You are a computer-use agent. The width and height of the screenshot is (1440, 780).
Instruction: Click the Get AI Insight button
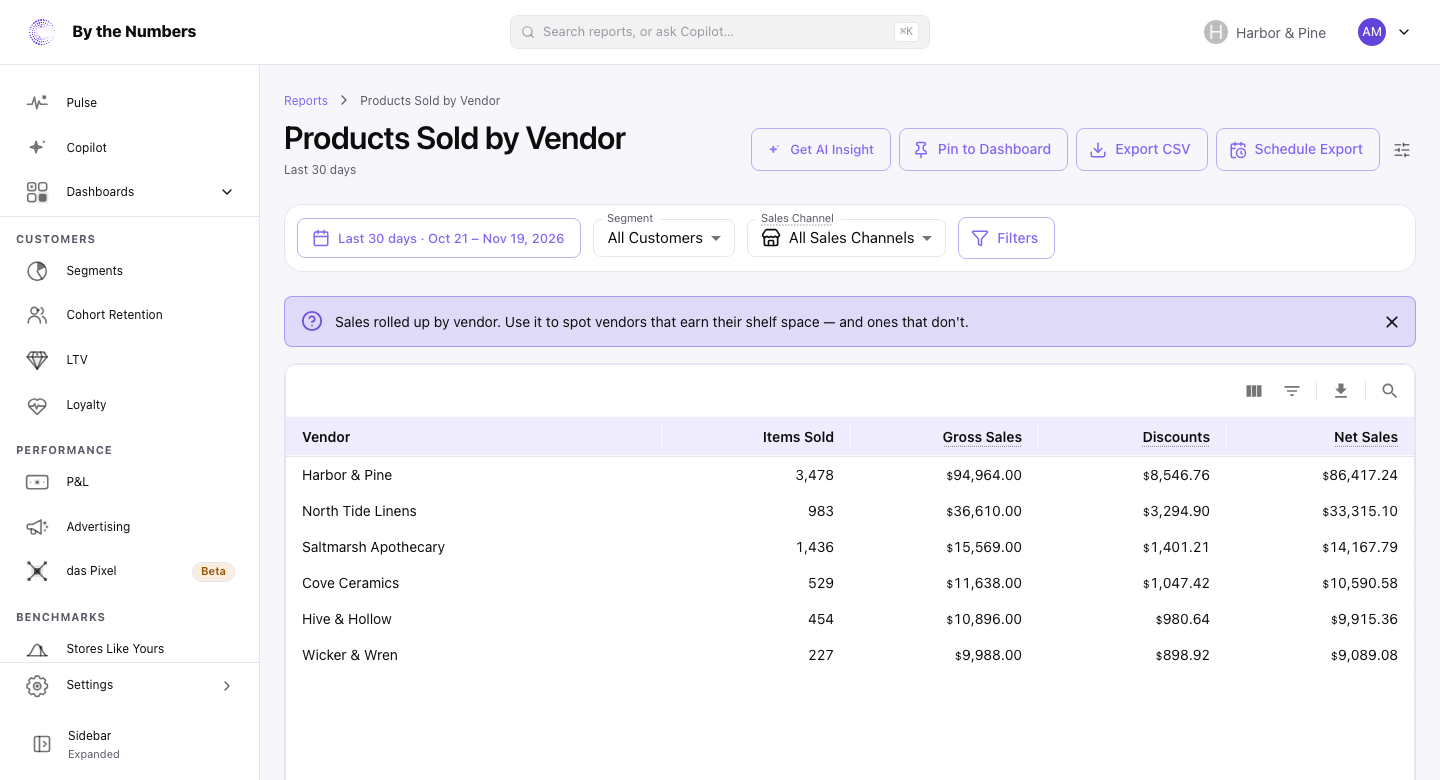coord(821,150)
